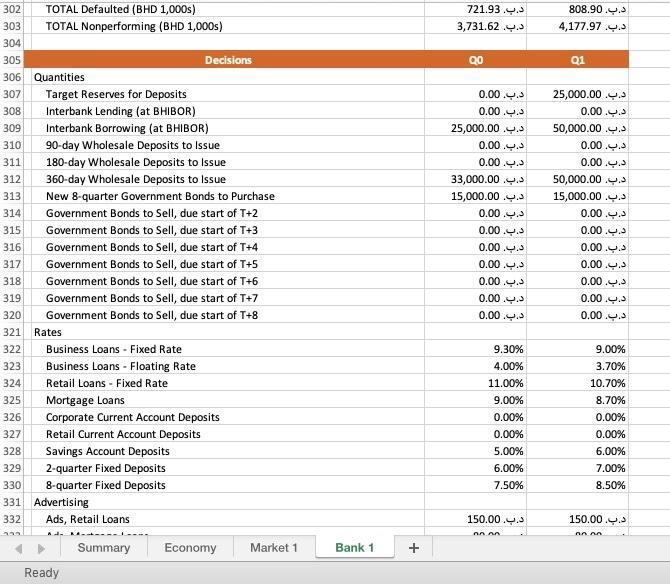The height and width of the screenshot is (584, 670).
Task: Select the 180-day Wholesale Deposits to Issue cell
Action: coord(228,162)
